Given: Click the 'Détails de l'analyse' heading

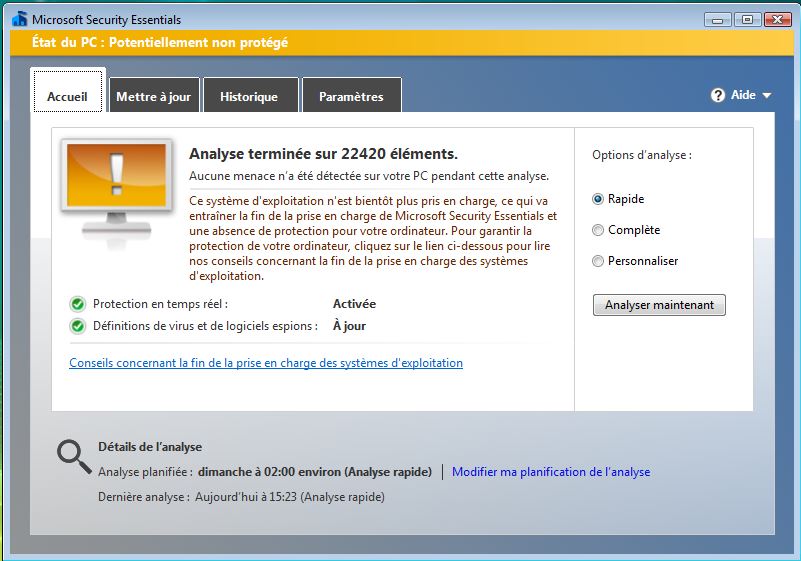Looking at the screenshot, I should [150, 447].
